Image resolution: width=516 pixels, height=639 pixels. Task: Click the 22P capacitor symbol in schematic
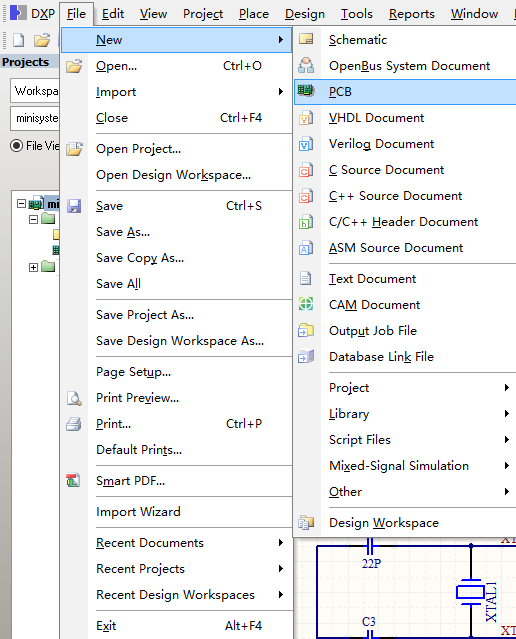[x=370, y=546]
